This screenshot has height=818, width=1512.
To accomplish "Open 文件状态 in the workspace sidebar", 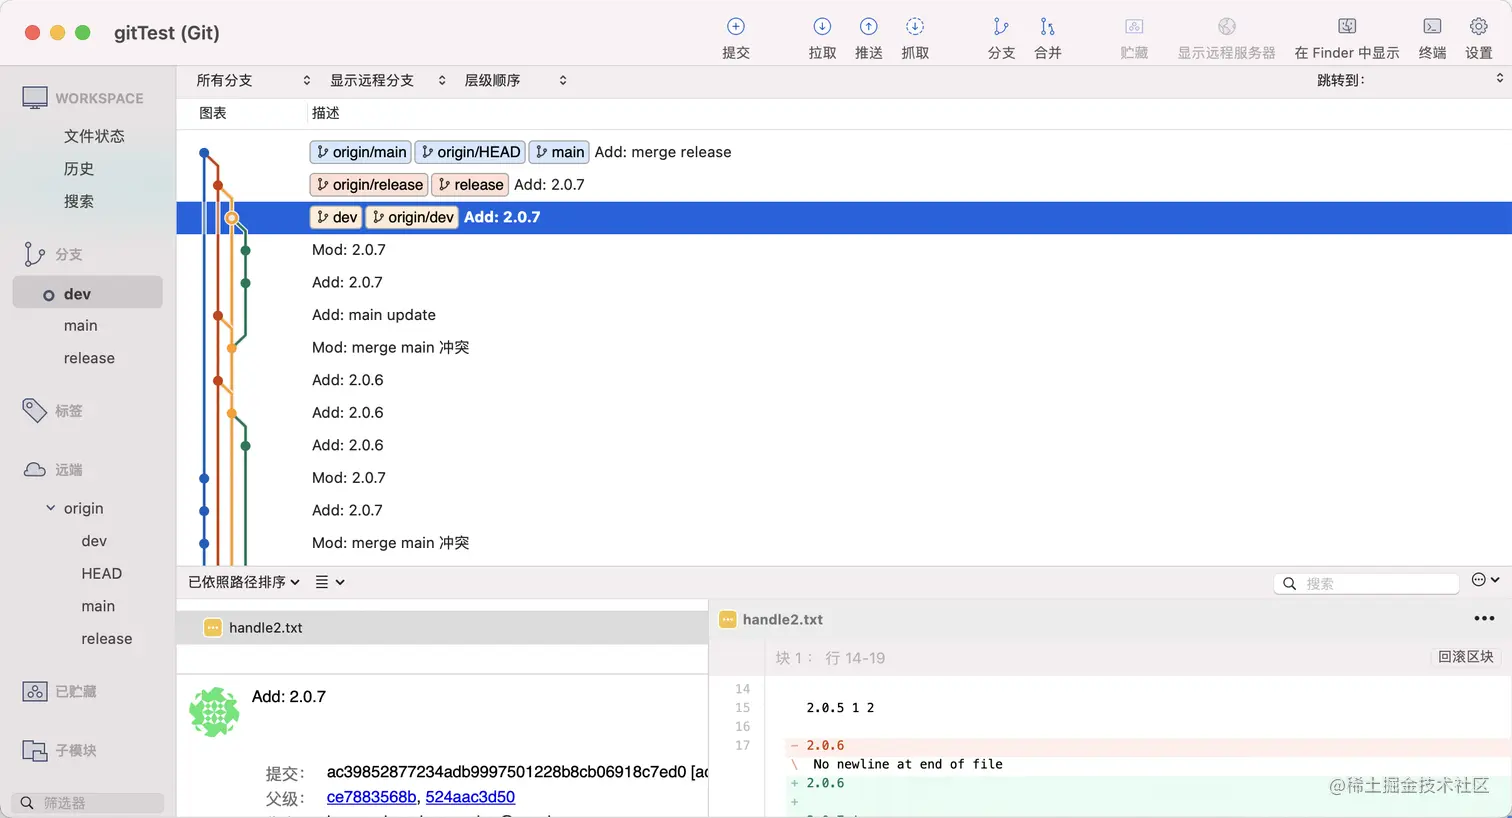I will [94, 136].
